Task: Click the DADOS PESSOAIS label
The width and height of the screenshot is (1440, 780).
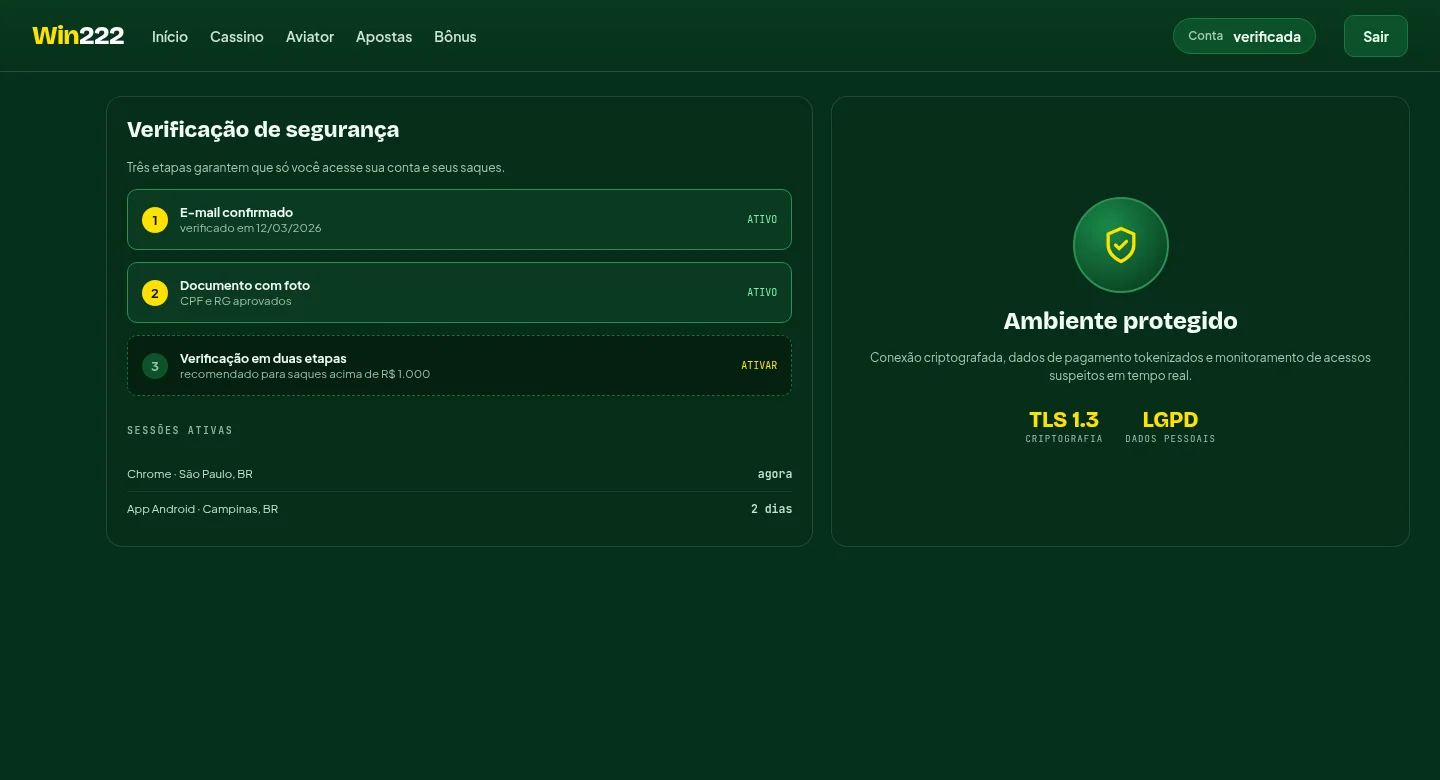Action: tap(1170, 439)
